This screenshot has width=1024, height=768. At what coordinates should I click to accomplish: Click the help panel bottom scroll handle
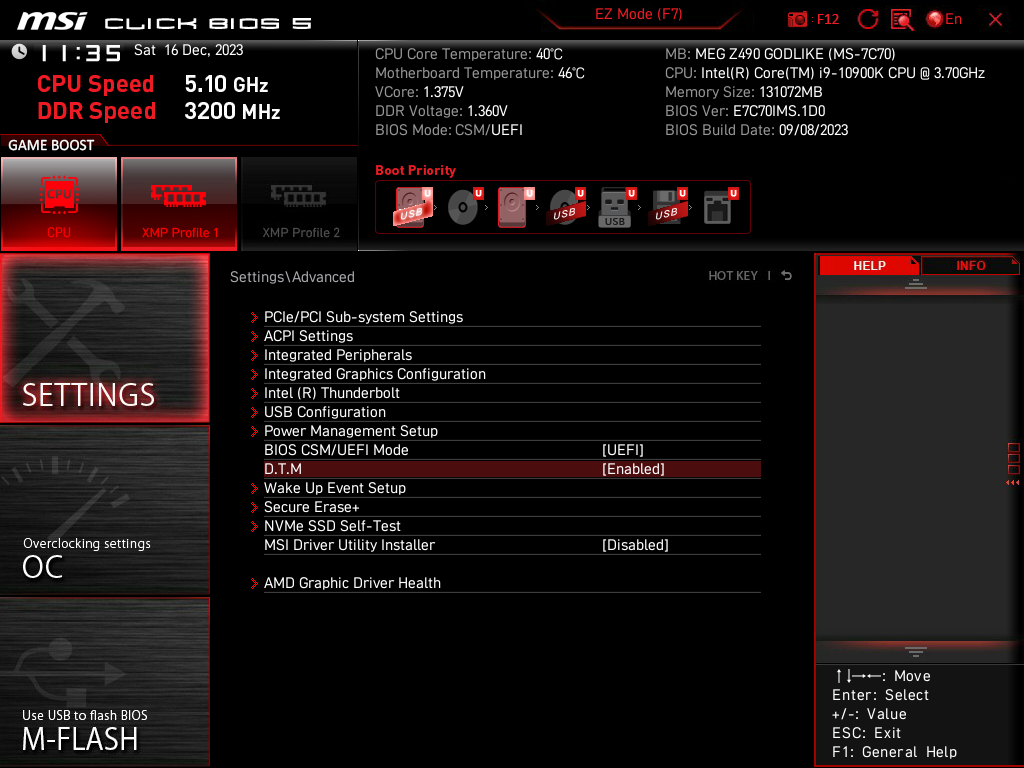click(x=916, y=651)
